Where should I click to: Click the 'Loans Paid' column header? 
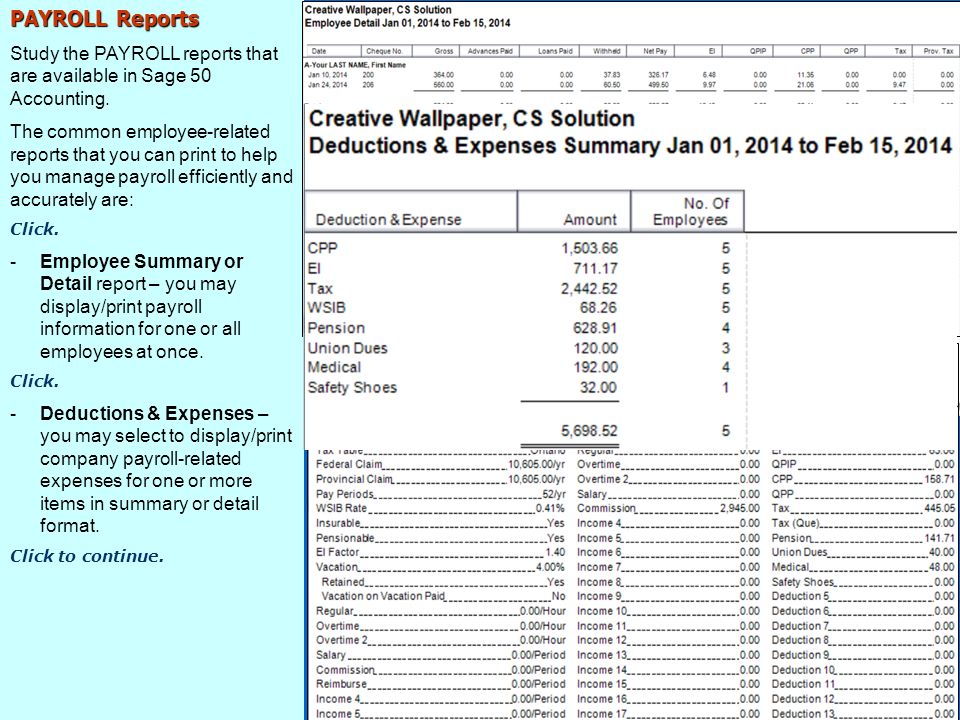555,51
